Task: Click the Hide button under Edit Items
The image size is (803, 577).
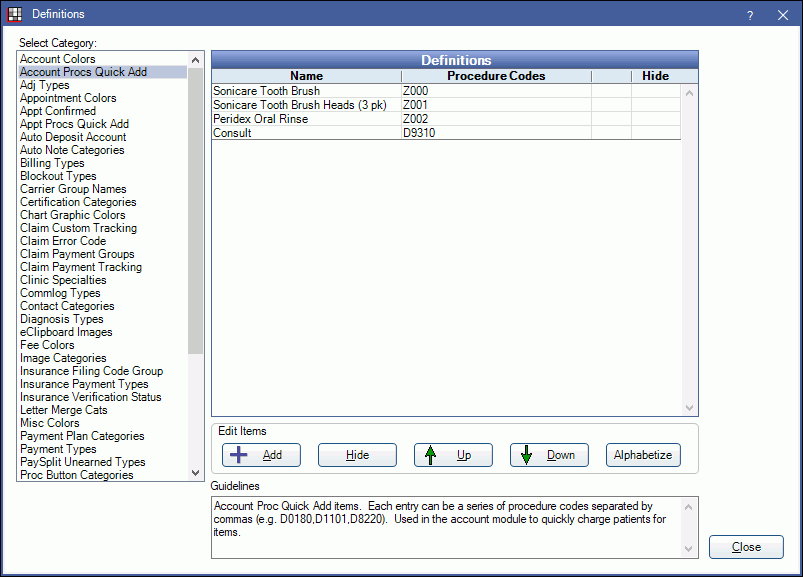Action: tap(357, 455)
